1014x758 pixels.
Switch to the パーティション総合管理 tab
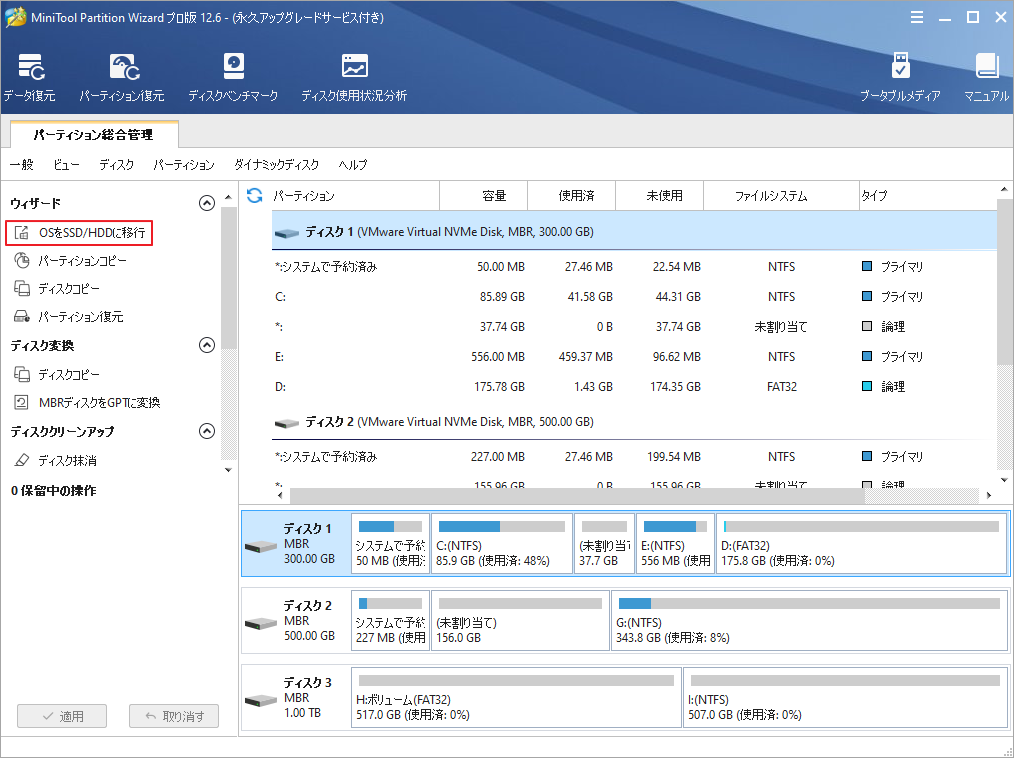click(x=92, y=133)
